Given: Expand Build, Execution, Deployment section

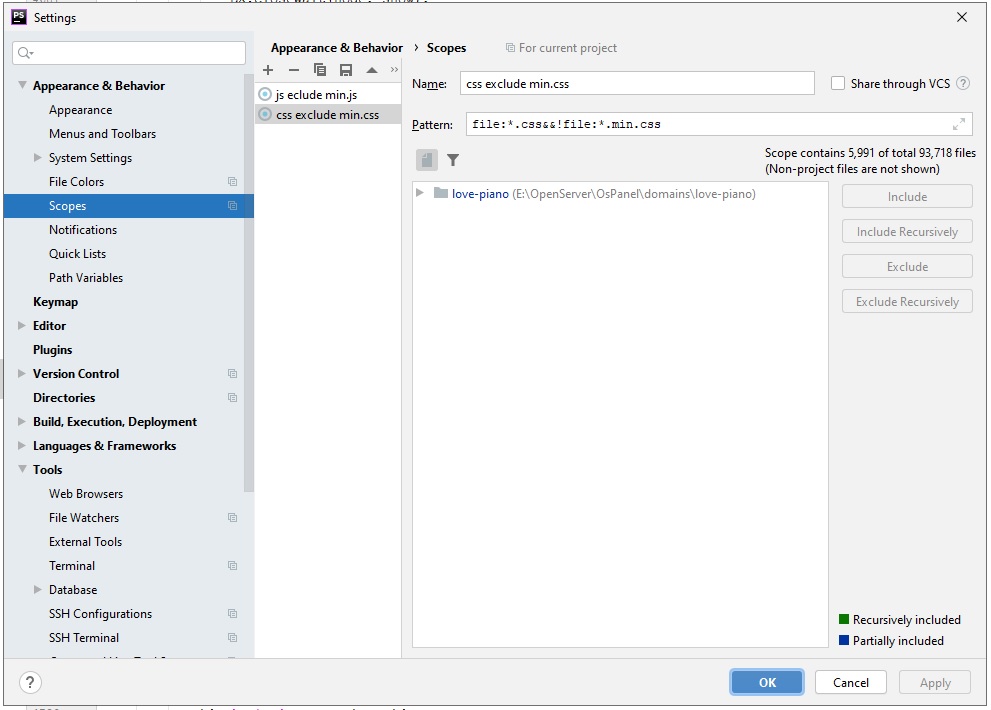Looking at the screenshot, I should (x=21, y=422).
